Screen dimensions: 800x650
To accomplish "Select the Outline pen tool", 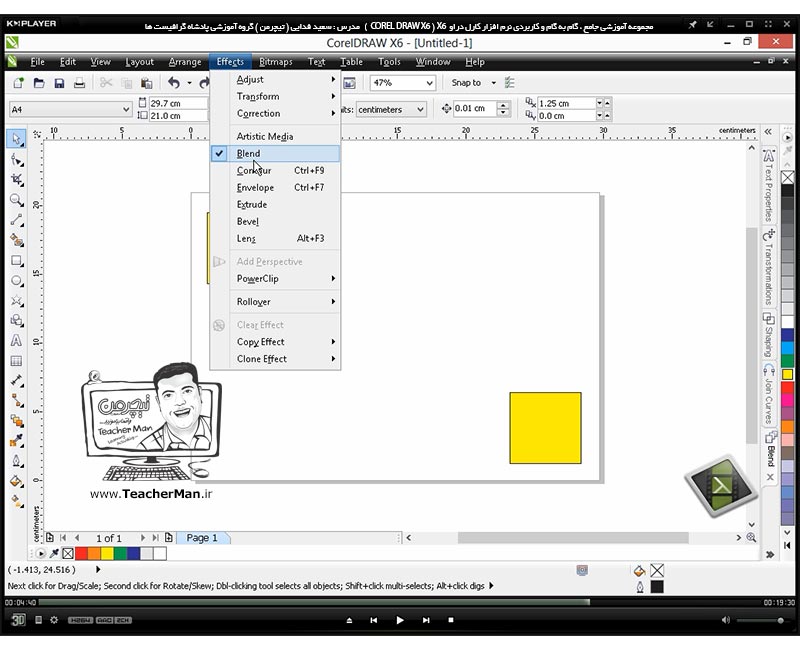I will (16, 461).
